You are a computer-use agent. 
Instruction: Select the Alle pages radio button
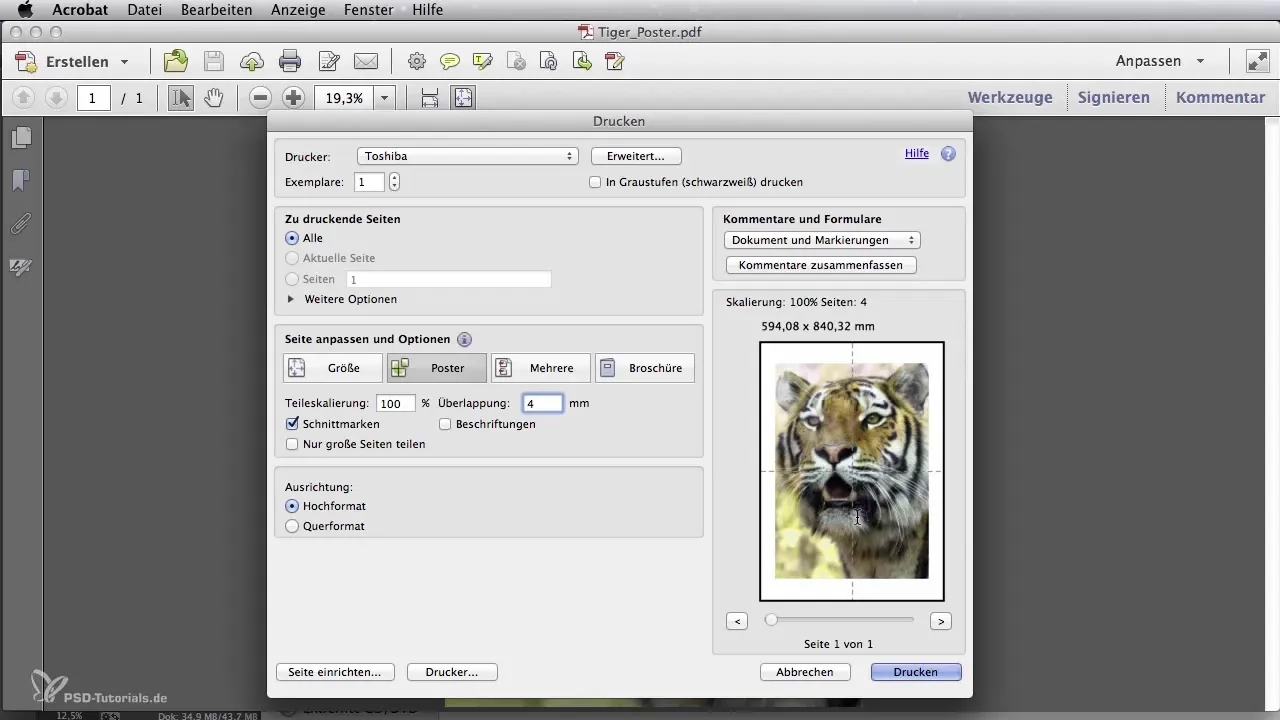pos(292,238)
